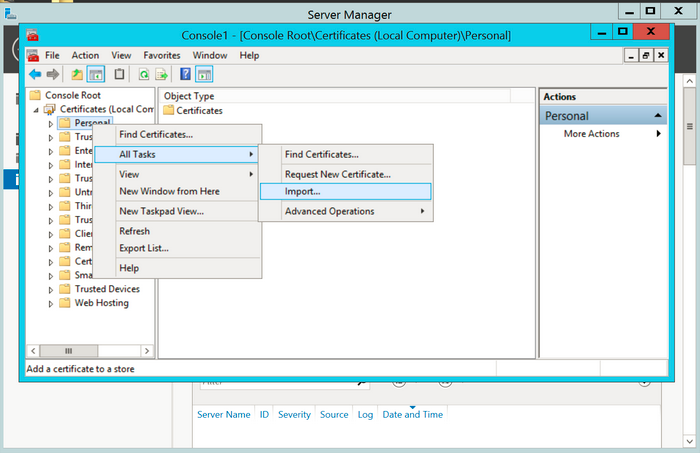Click the Console1 toolbox icon in title bar
700x453 pixels.
pyautogui.click(x=32, y=35)
